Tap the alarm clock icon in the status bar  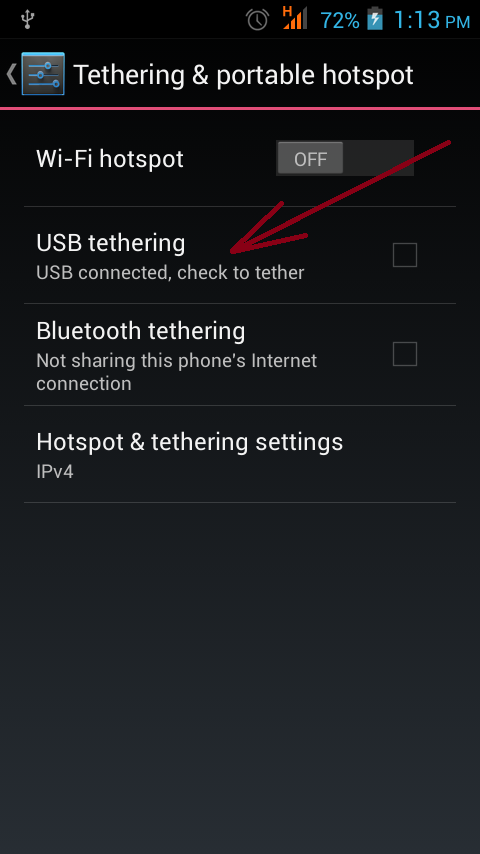pos(257,20)
